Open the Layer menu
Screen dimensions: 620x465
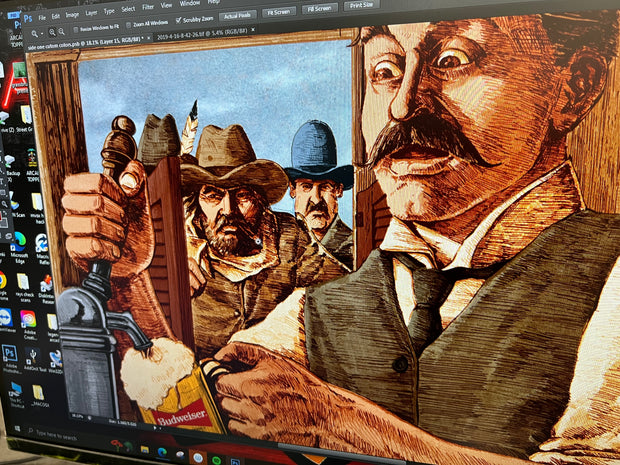coord(91,13)
